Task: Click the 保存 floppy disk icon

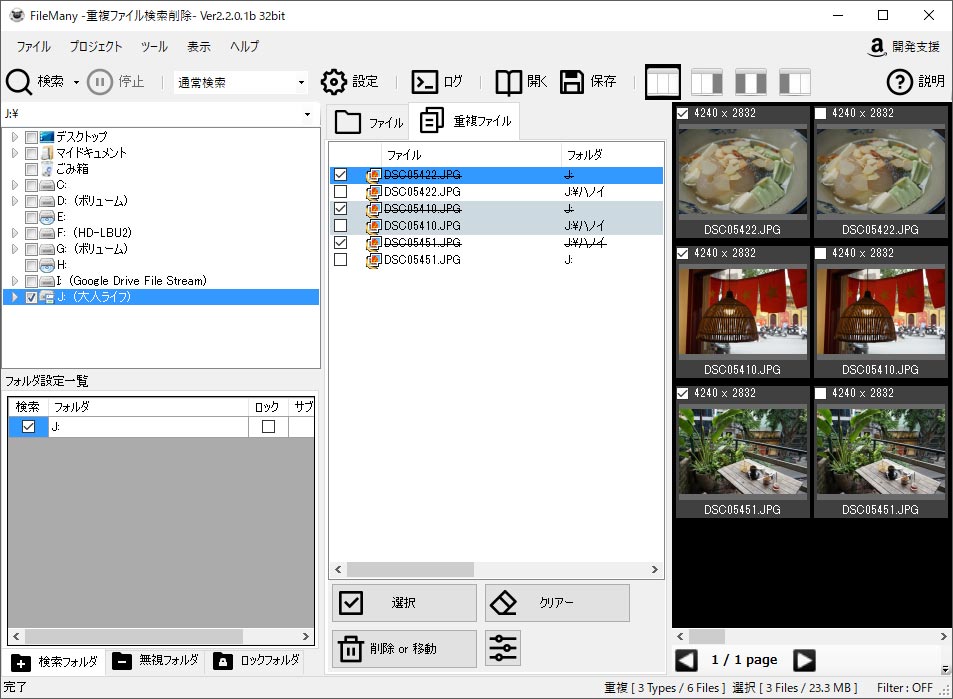Action: (x=571, y=82)
